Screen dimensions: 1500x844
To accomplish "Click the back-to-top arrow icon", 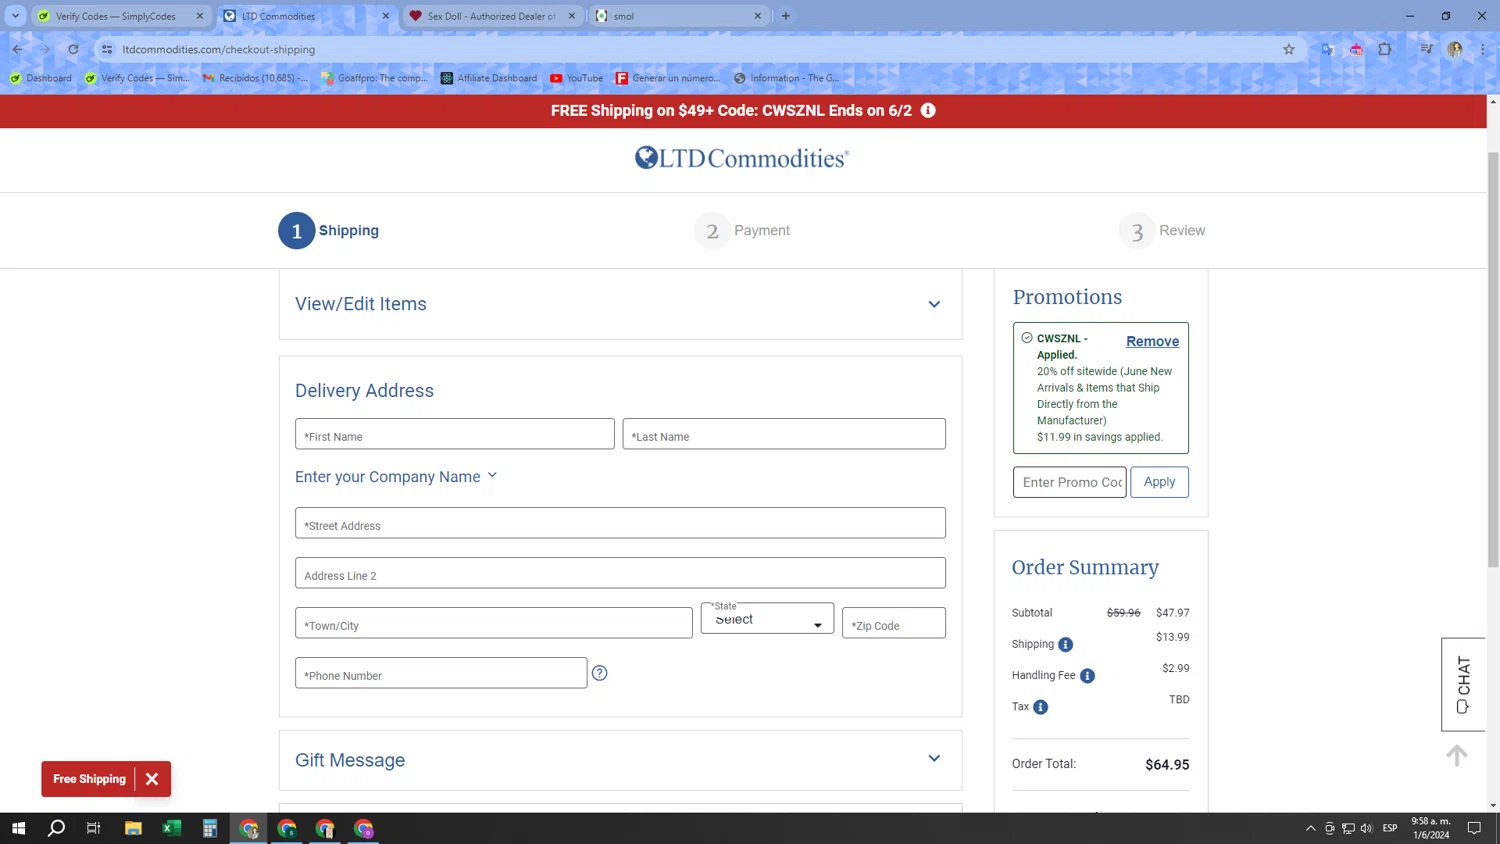I will 1457,756.
